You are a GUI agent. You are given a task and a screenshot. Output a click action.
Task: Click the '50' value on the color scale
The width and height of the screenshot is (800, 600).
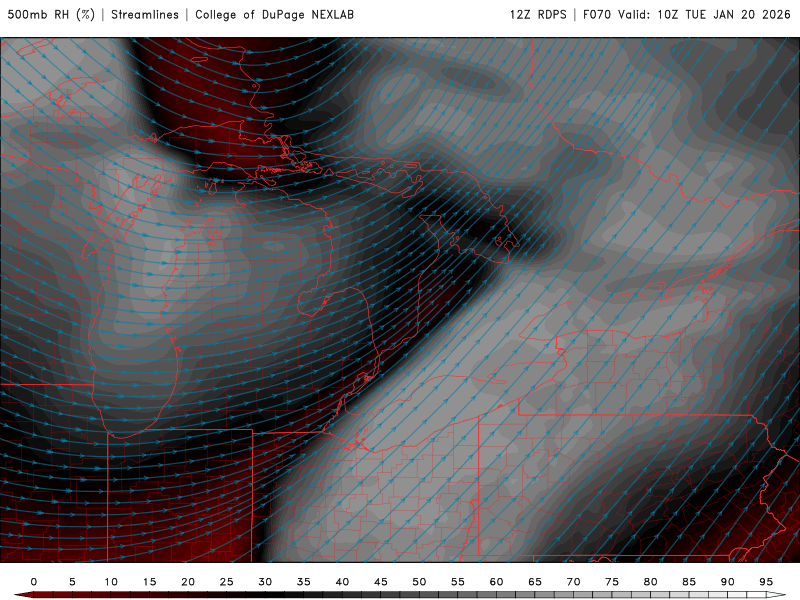click(419, 582)
